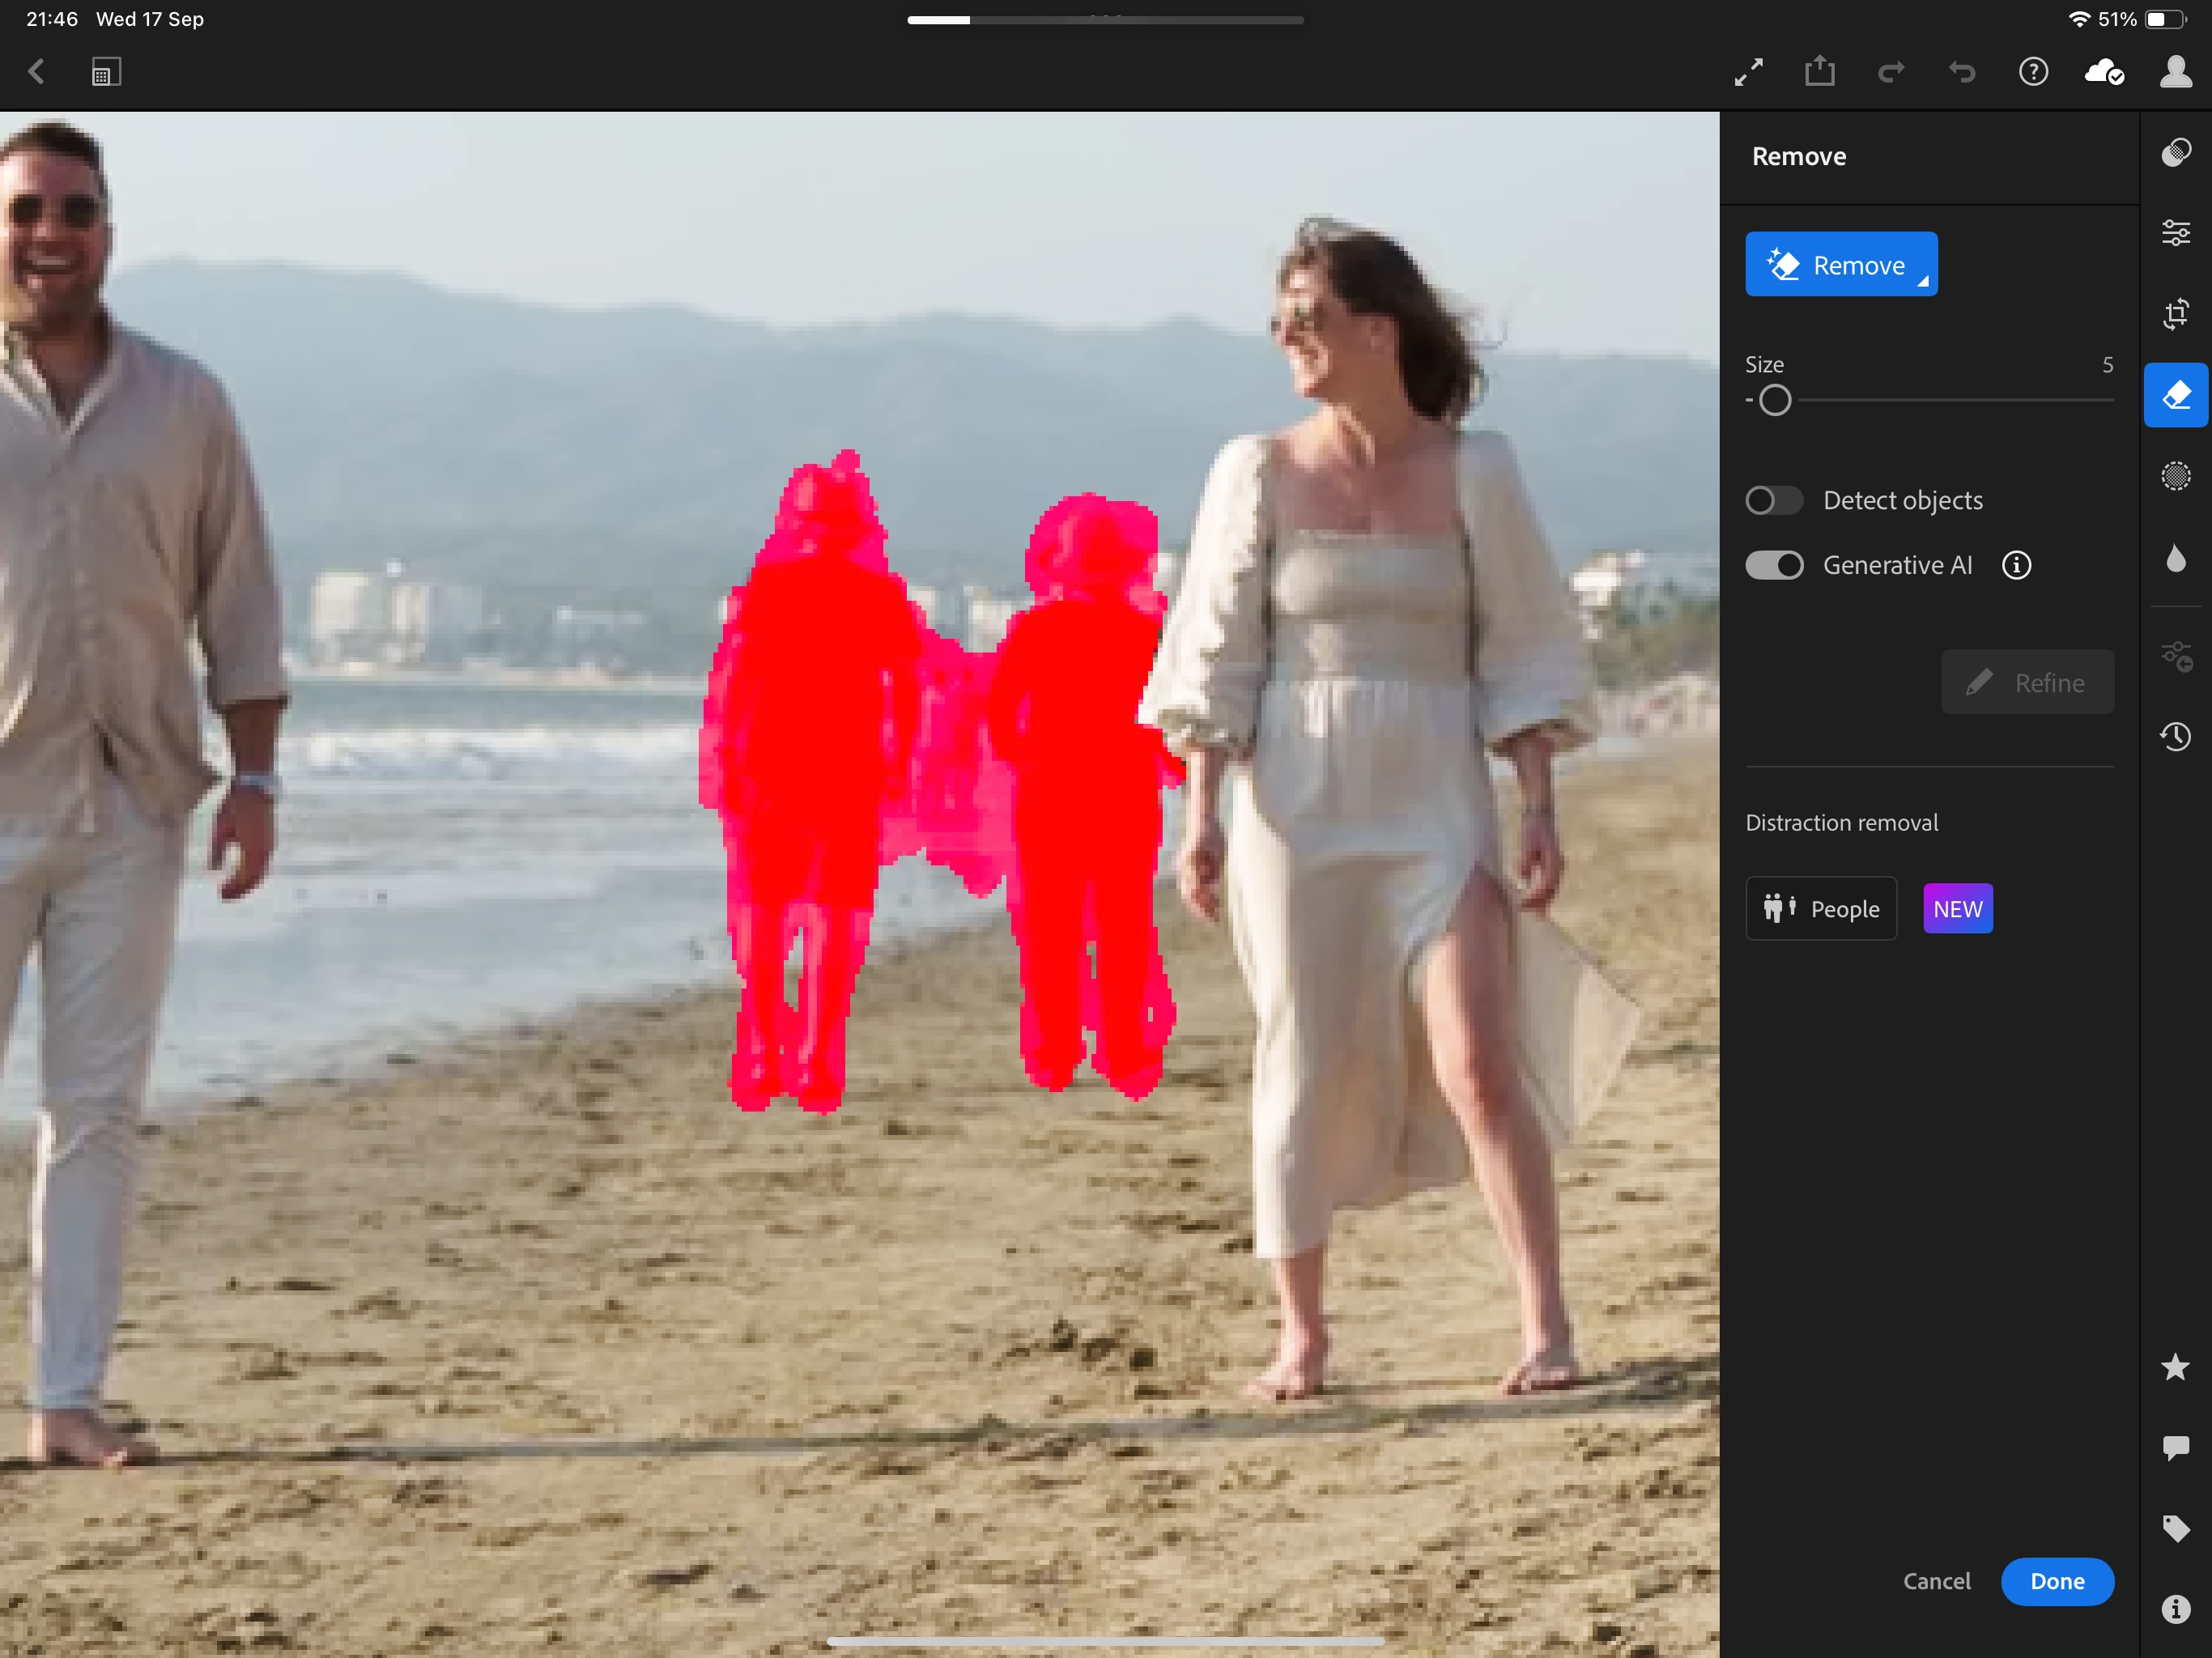This screenshot has height=1658, width=2212.
Task: Click the brush Size slider handle
Action: point(1775,400)
